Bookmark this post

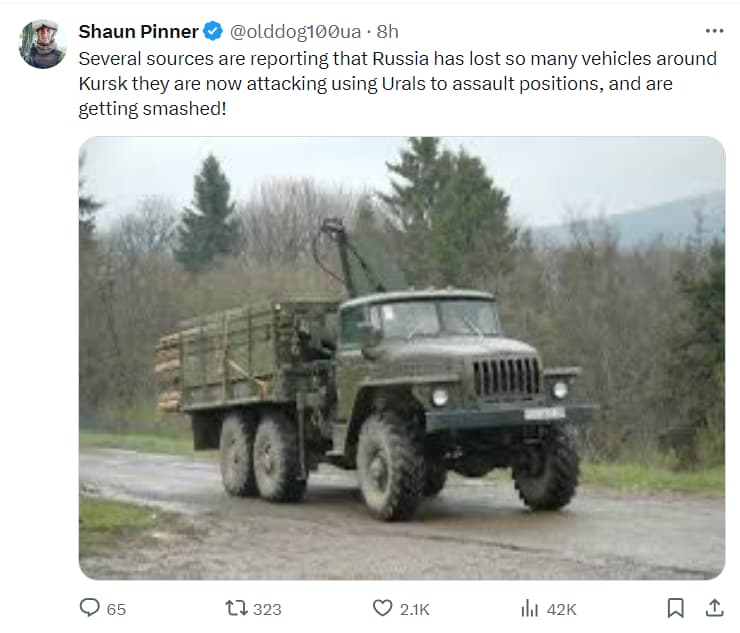[x=675, y=608]
